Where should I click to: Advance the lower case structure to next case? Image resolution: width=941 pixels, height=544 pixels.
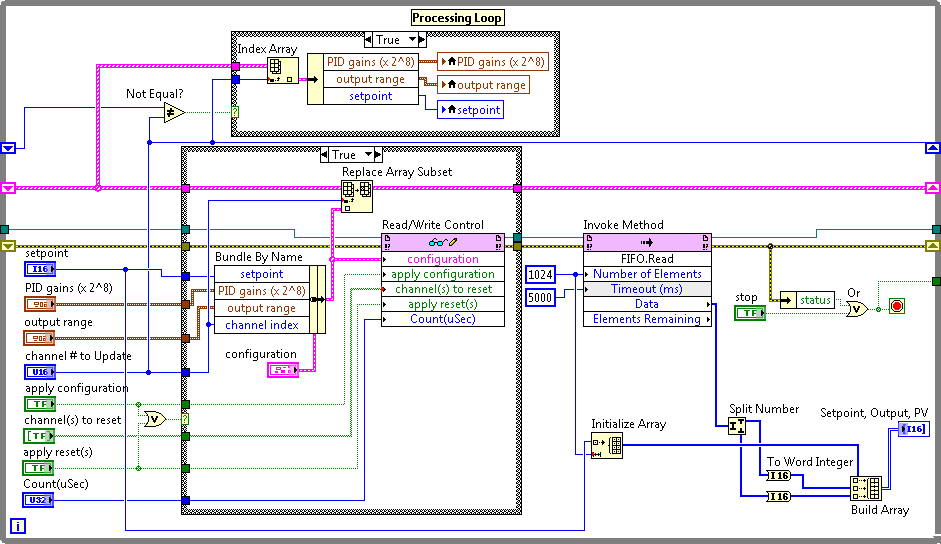376,155
